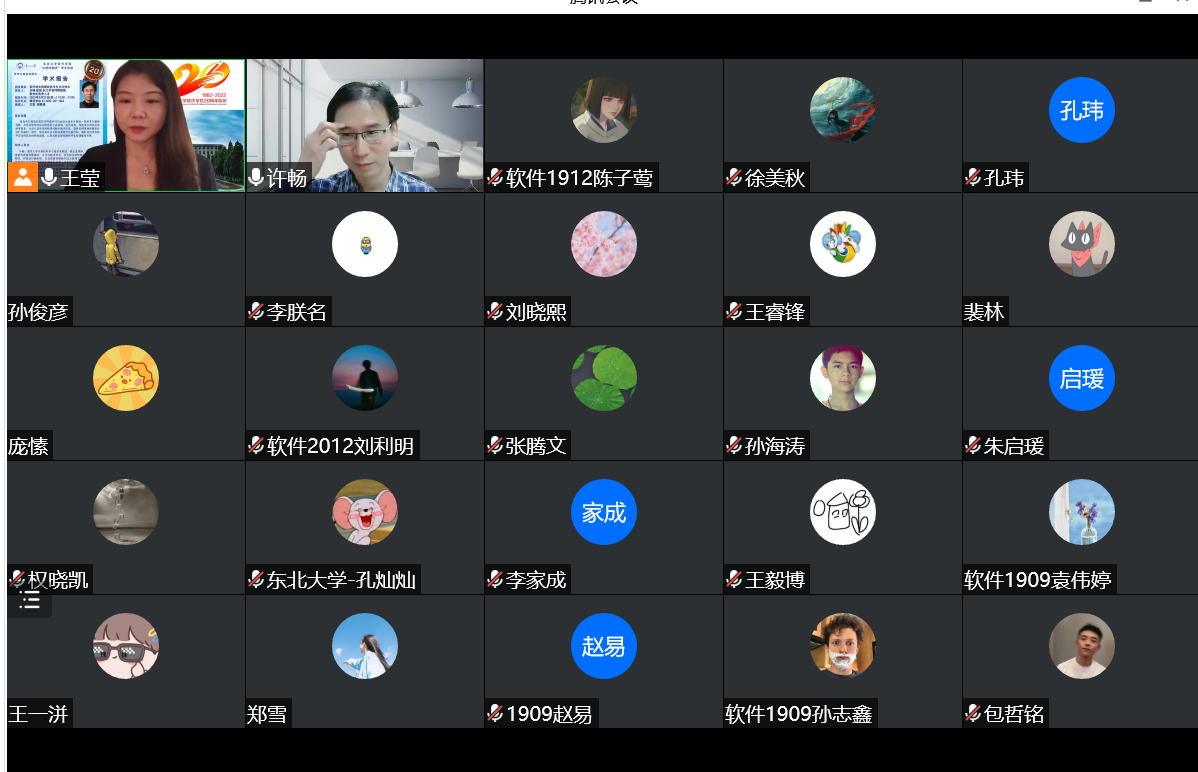
Task: Click the muted mic icon beside 包哲铭
Action: pyautogui.click(x=973, y=714)
